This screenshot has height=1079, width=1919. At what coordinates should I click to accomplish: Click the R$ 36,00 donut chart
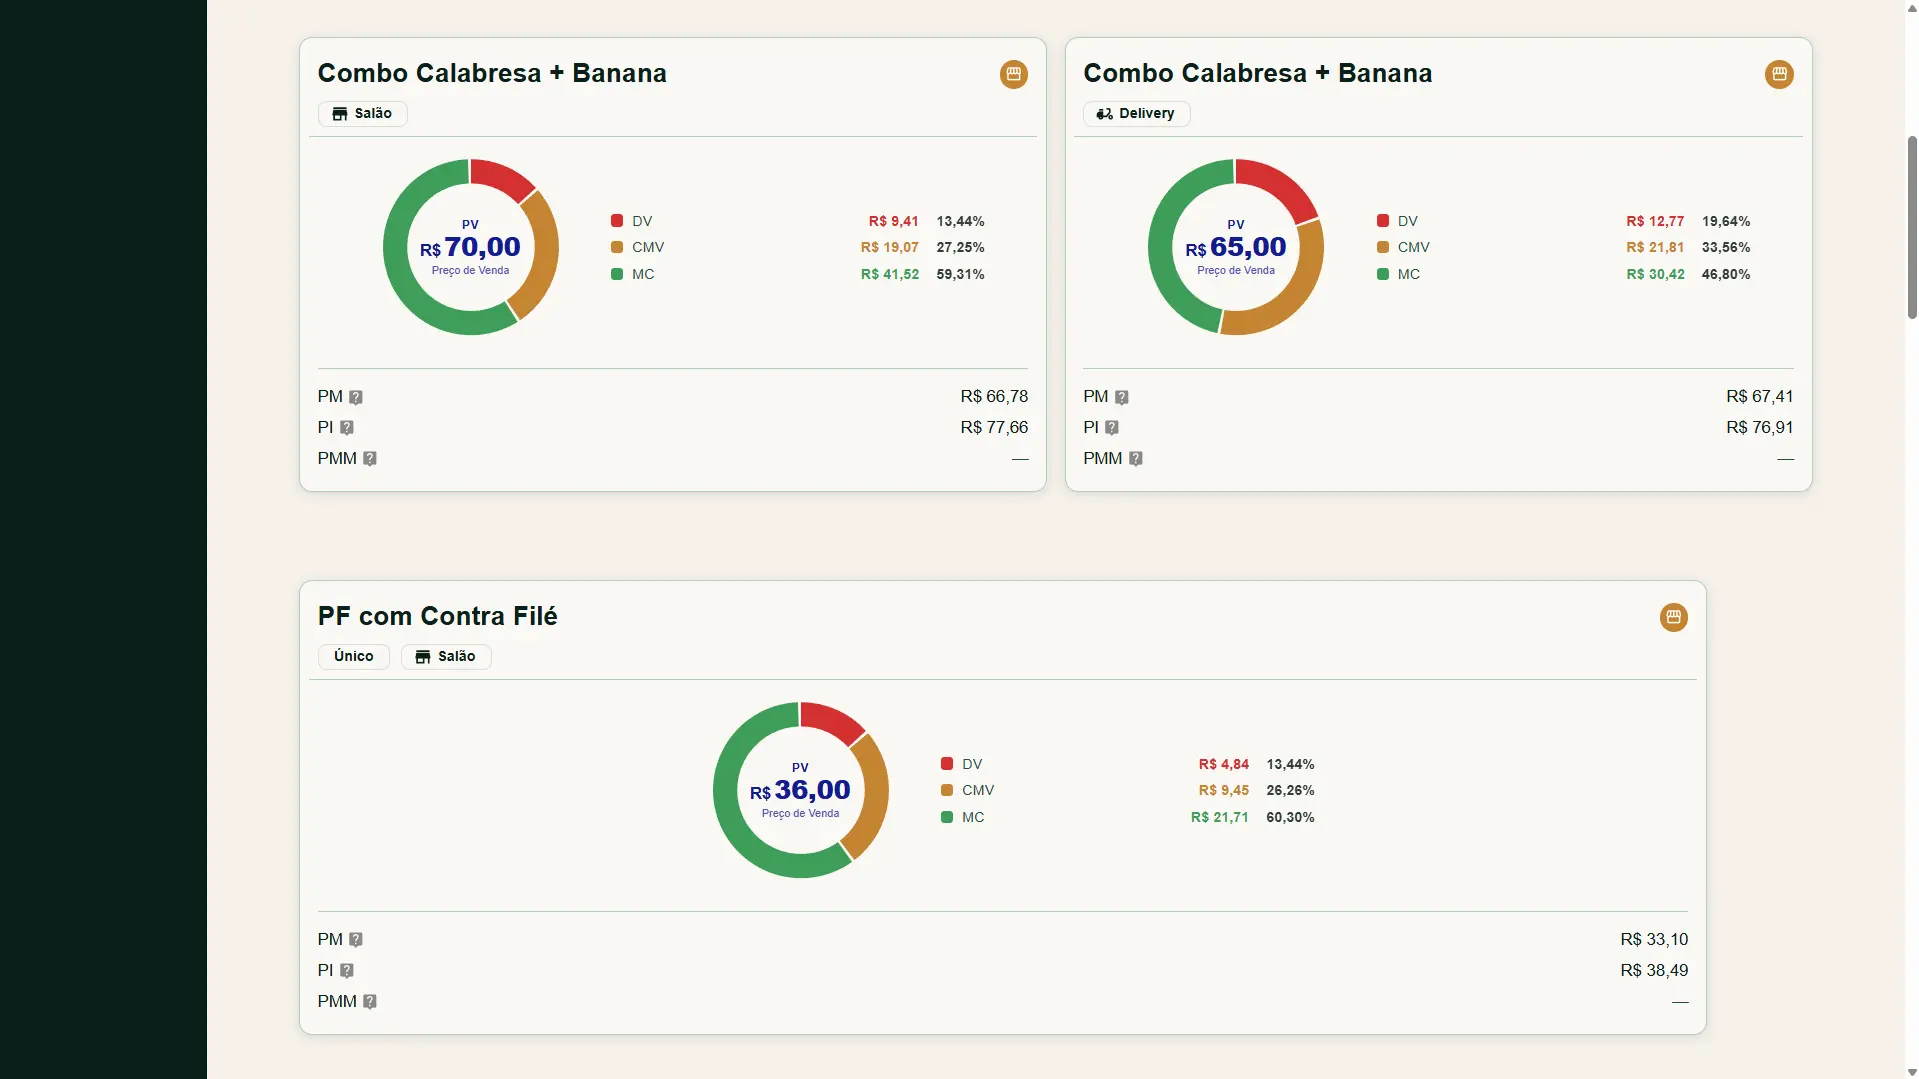[x=800, y=790]
